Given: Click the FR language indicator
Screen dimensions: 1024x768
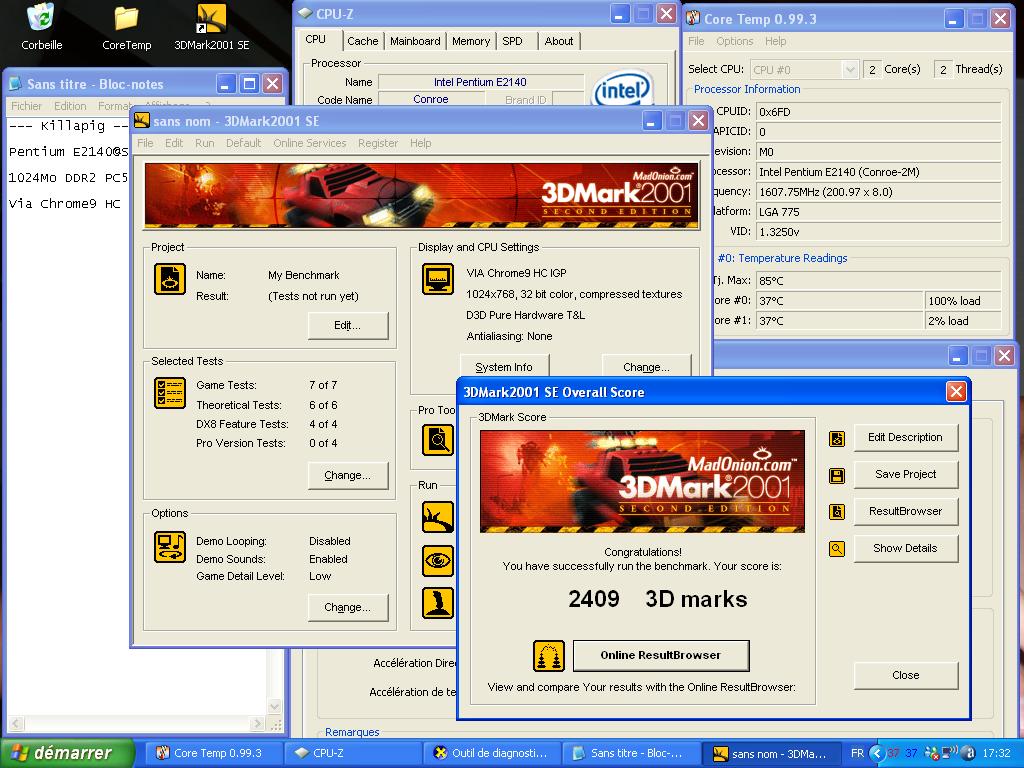Looking at the screenshot, I should (x=857, y=753).
